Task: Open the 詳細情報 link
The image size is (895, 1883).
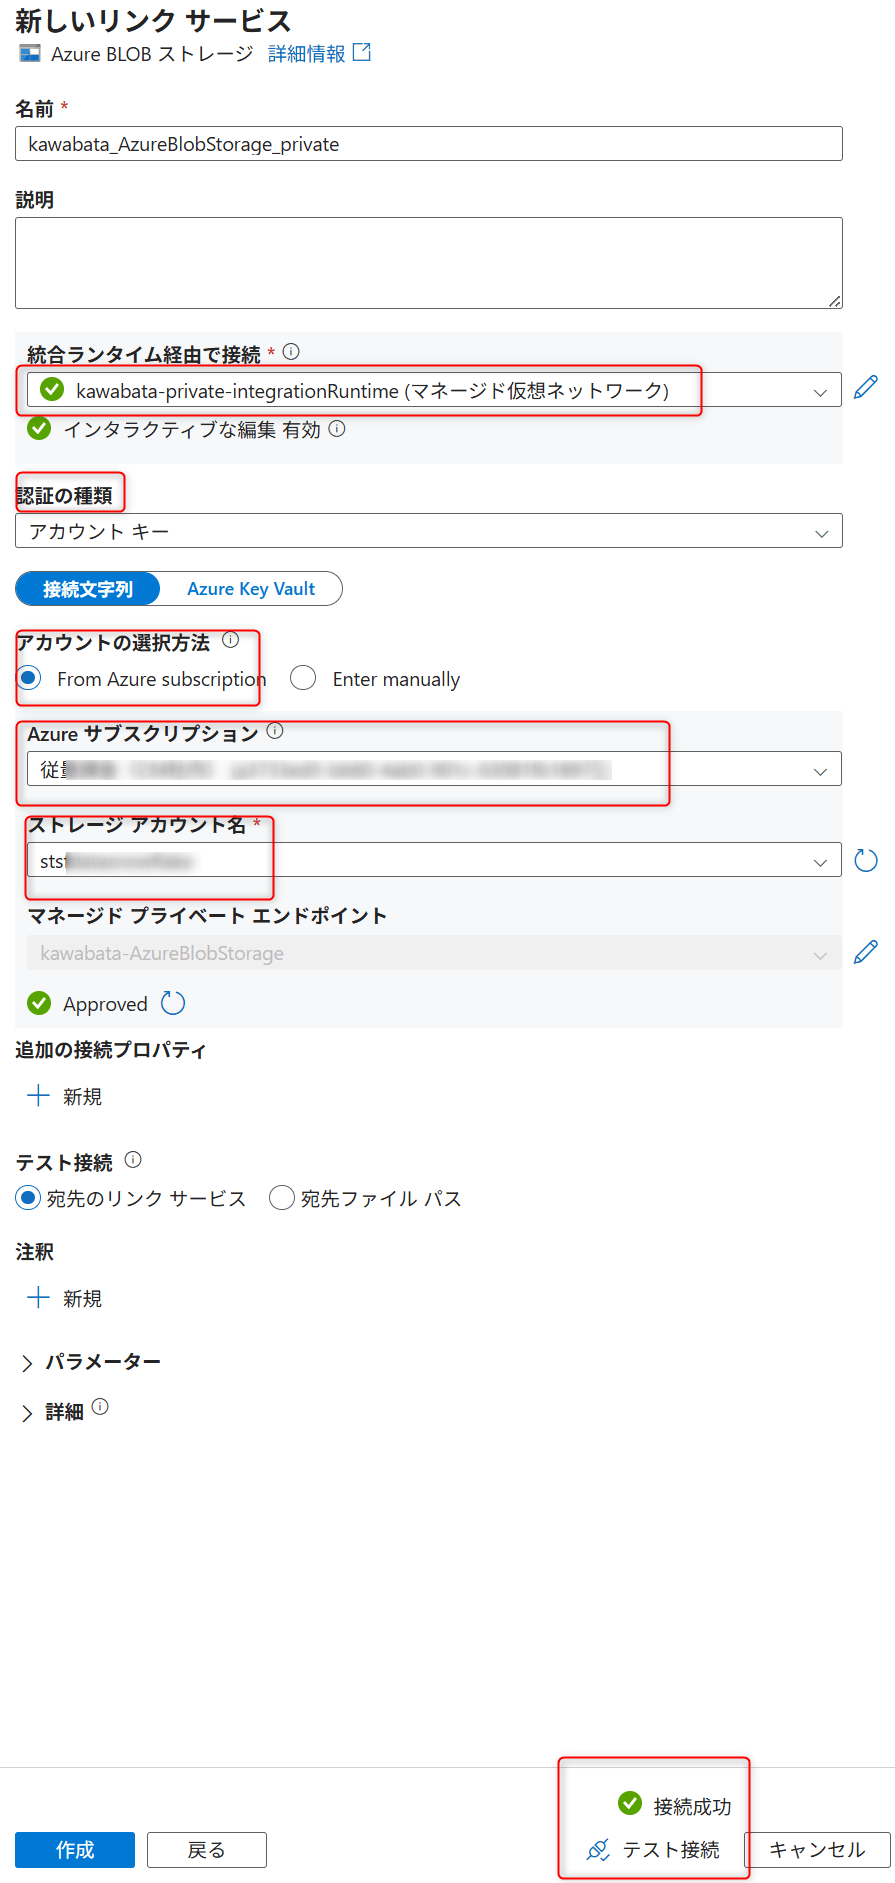Action: [306, 53]
